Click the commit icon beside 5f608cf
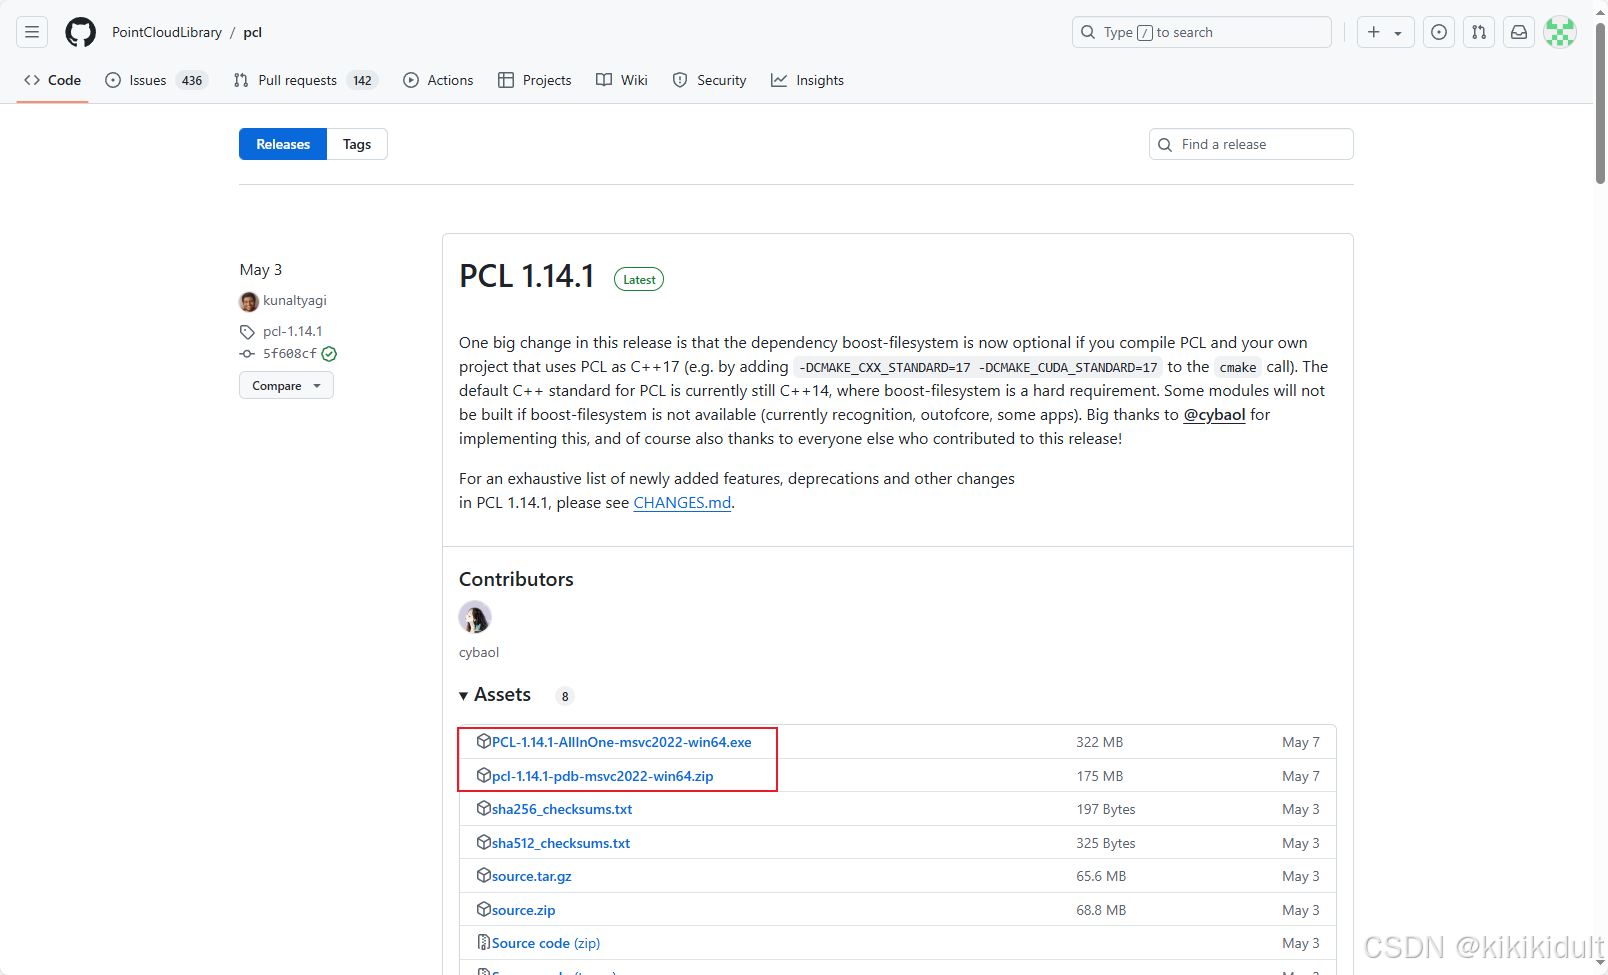Screen dimensions: 1608x975 (247, 354)
